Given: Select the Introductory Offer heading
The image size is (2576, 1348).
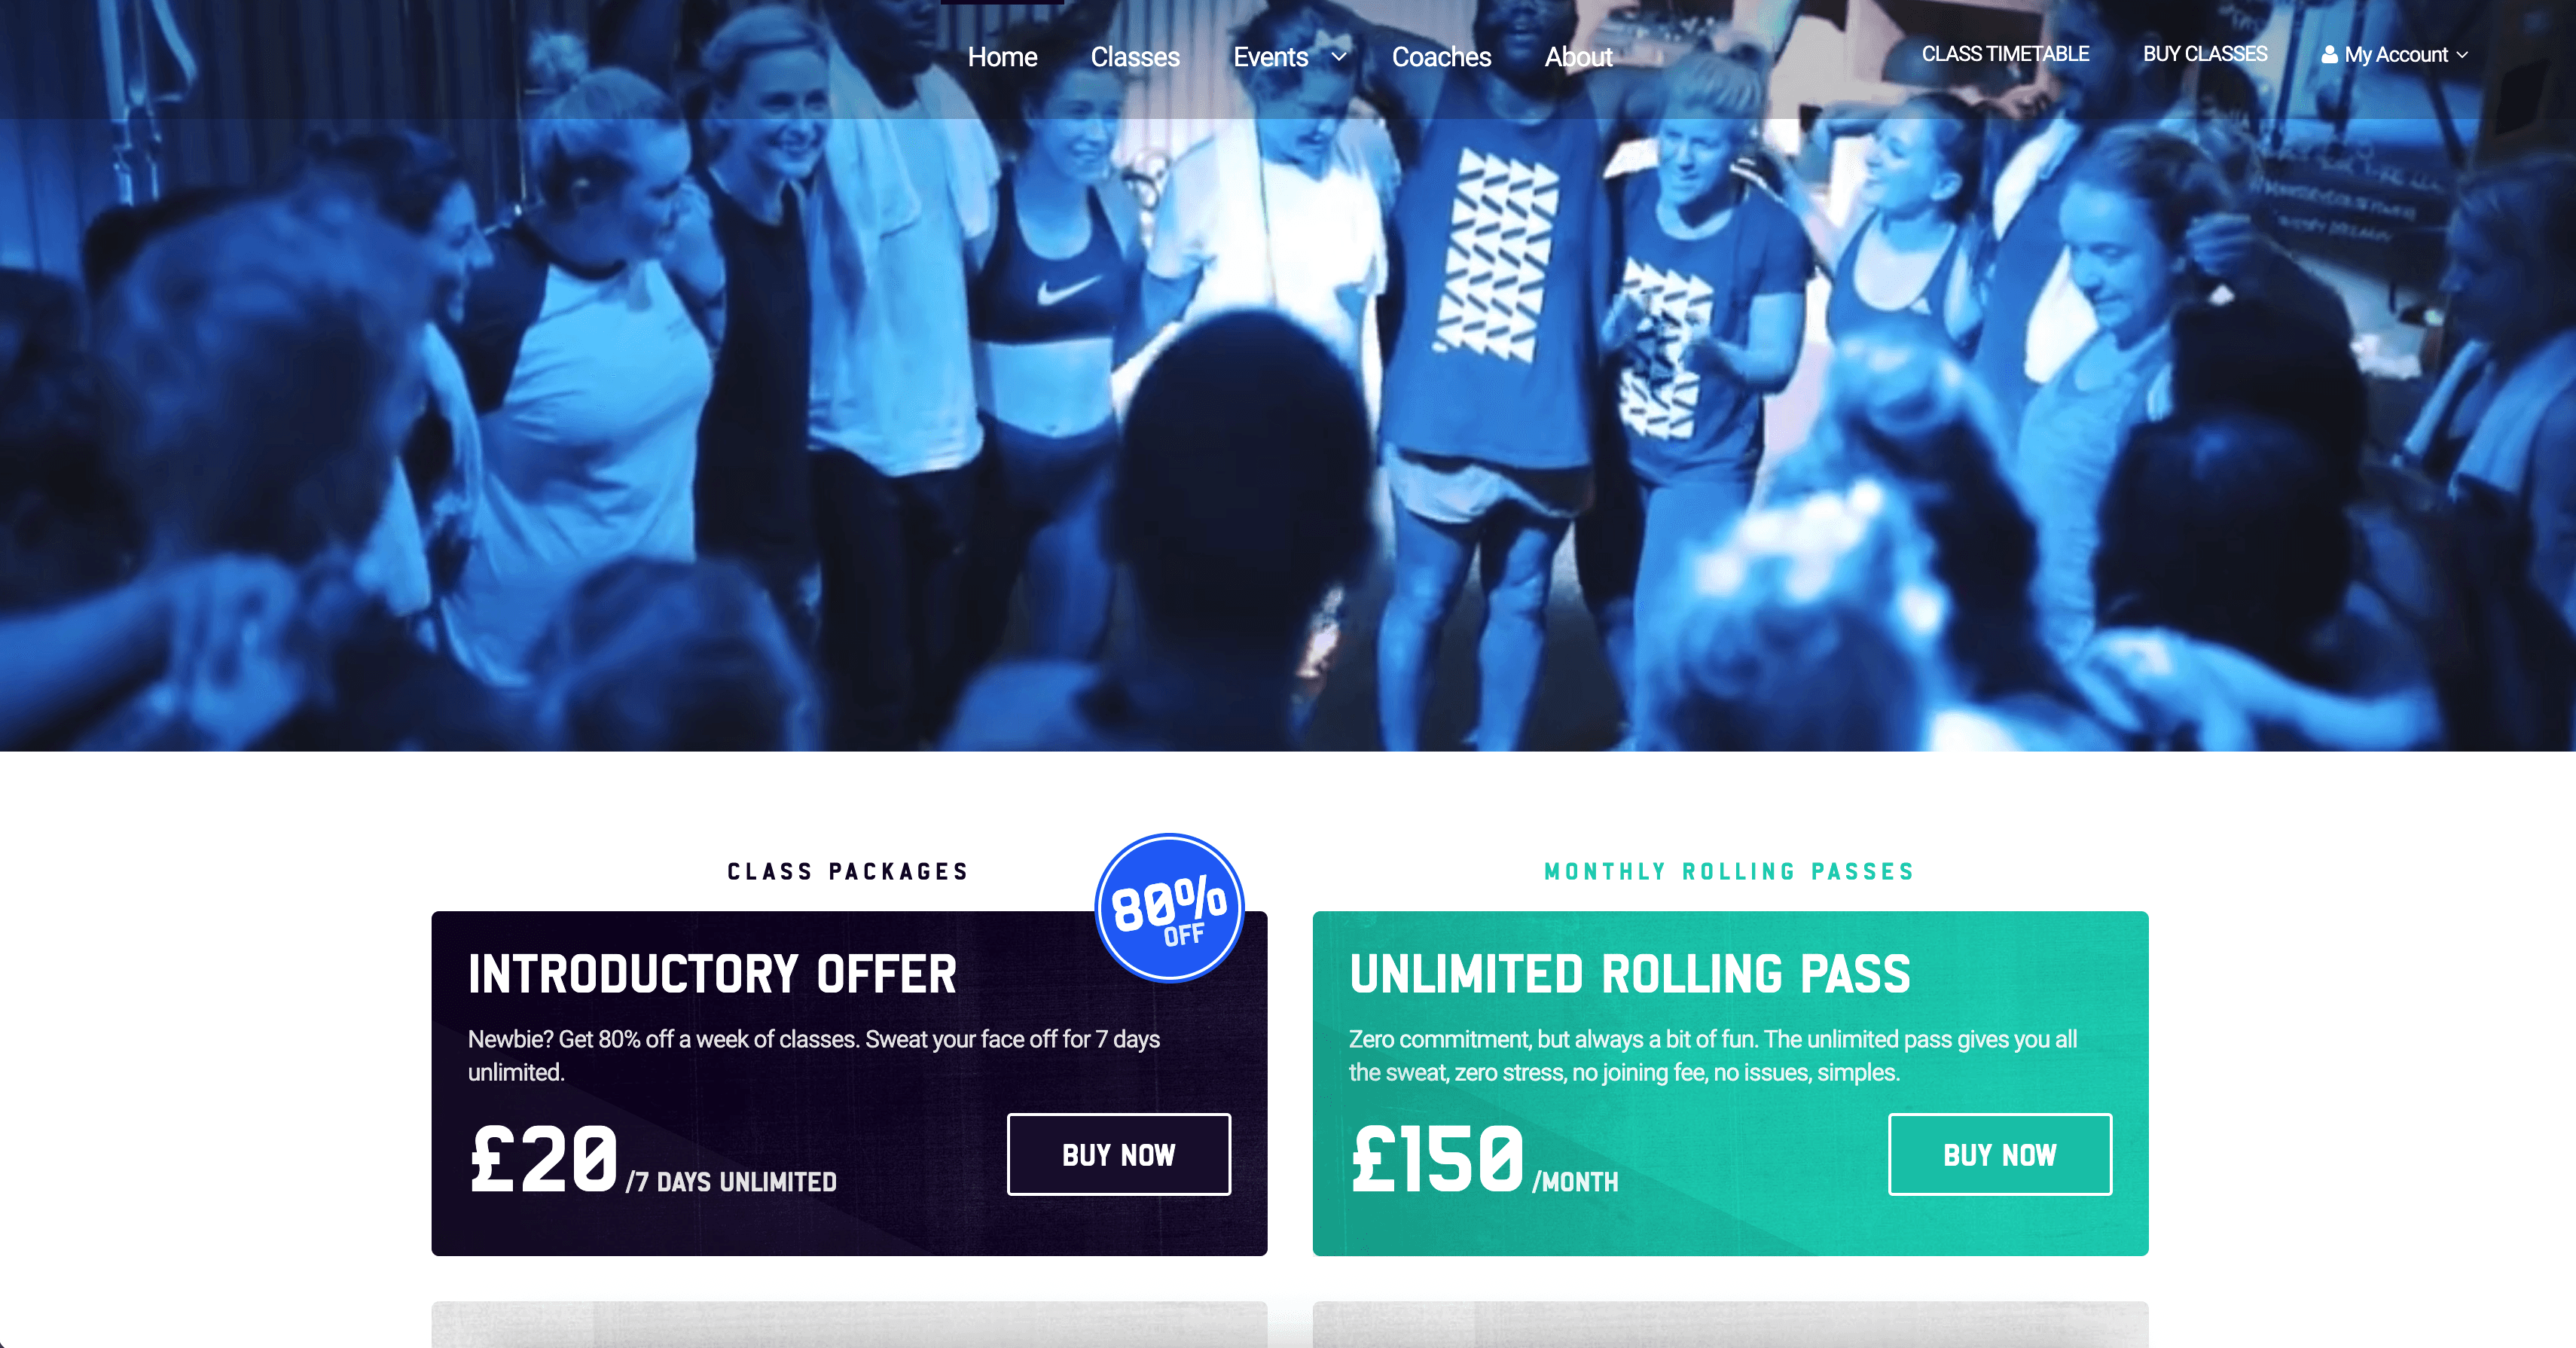Looking at the screenshot, I should [x=712, y=974].
